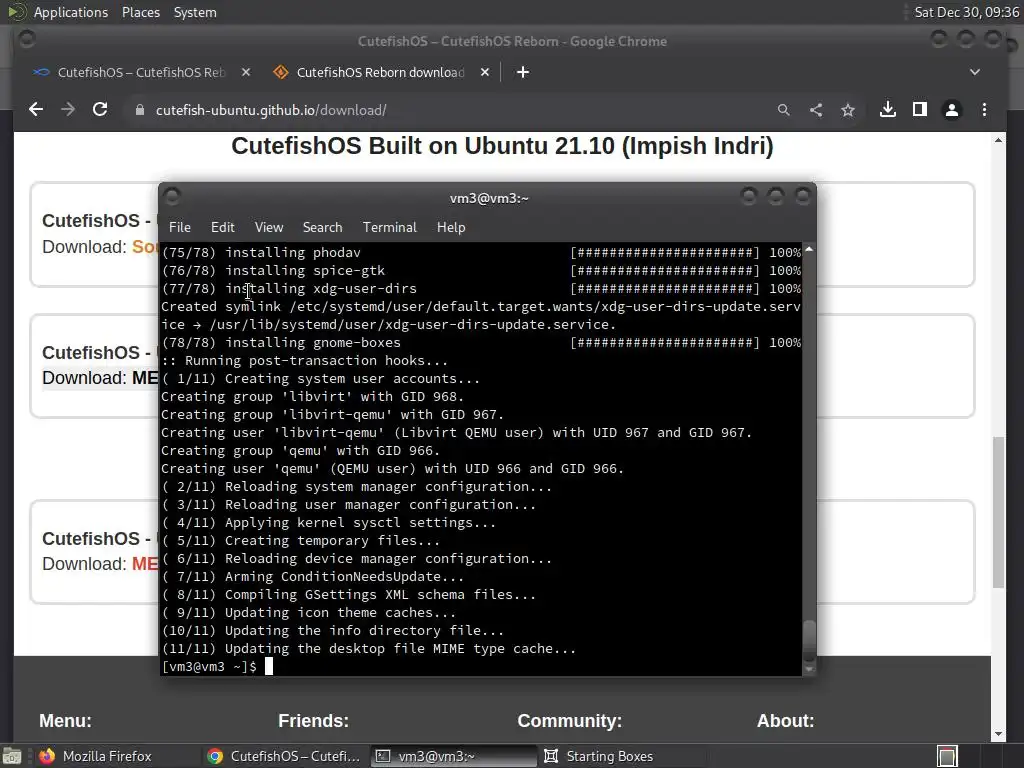Switch to CutefishOS Chrome window in taskbar
Viewport: 1024px width, 768px height.
[283, 756]
